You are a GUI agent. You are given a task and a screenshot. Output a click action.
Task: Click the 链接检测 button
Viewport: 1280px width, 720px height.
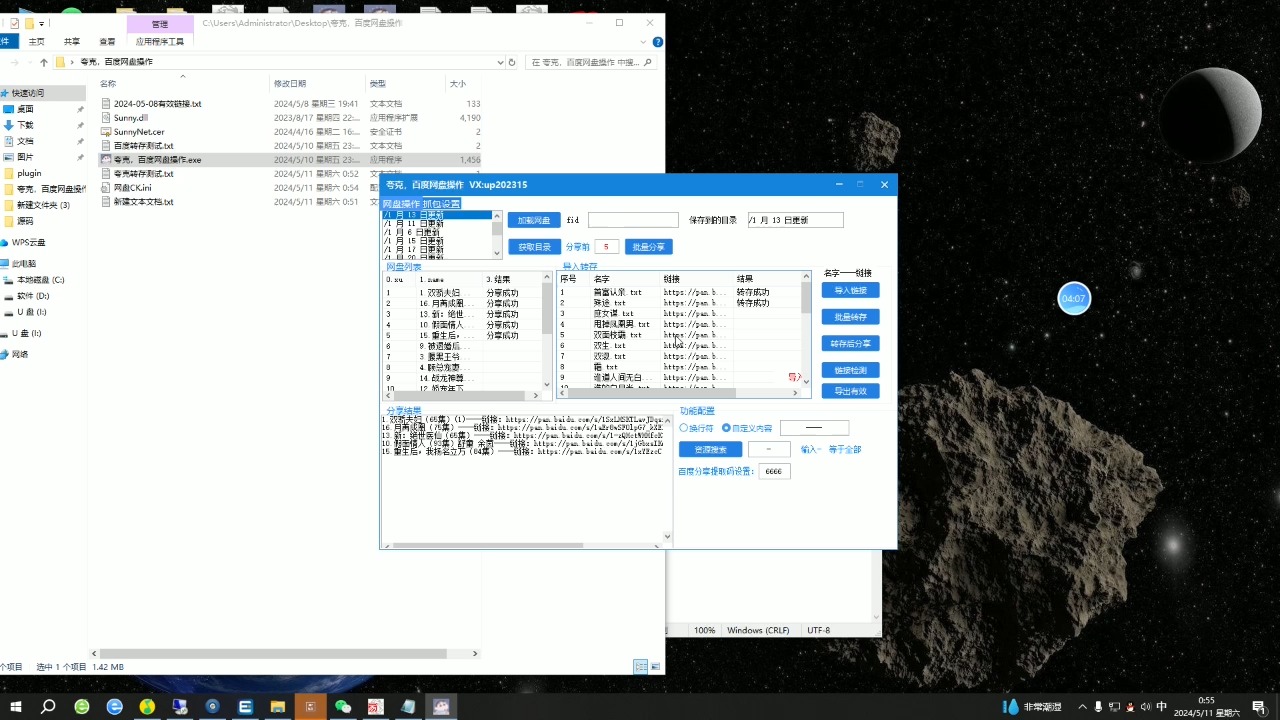pyautogui.click(x=850, y=370)
